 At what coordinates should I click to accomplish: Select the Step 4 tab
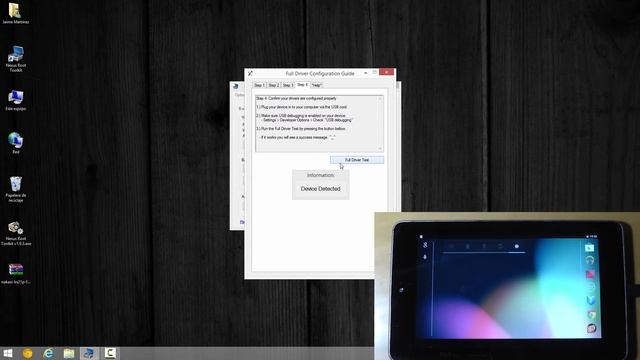(x=302, y=85)
